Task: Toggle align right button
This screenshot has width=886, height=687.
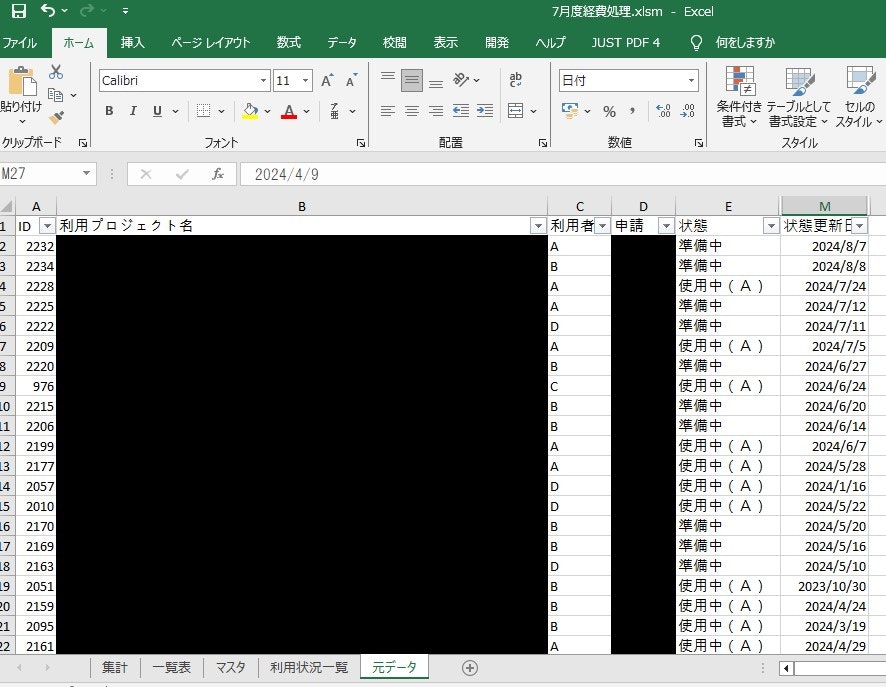Action: click(x=436, y=111)
